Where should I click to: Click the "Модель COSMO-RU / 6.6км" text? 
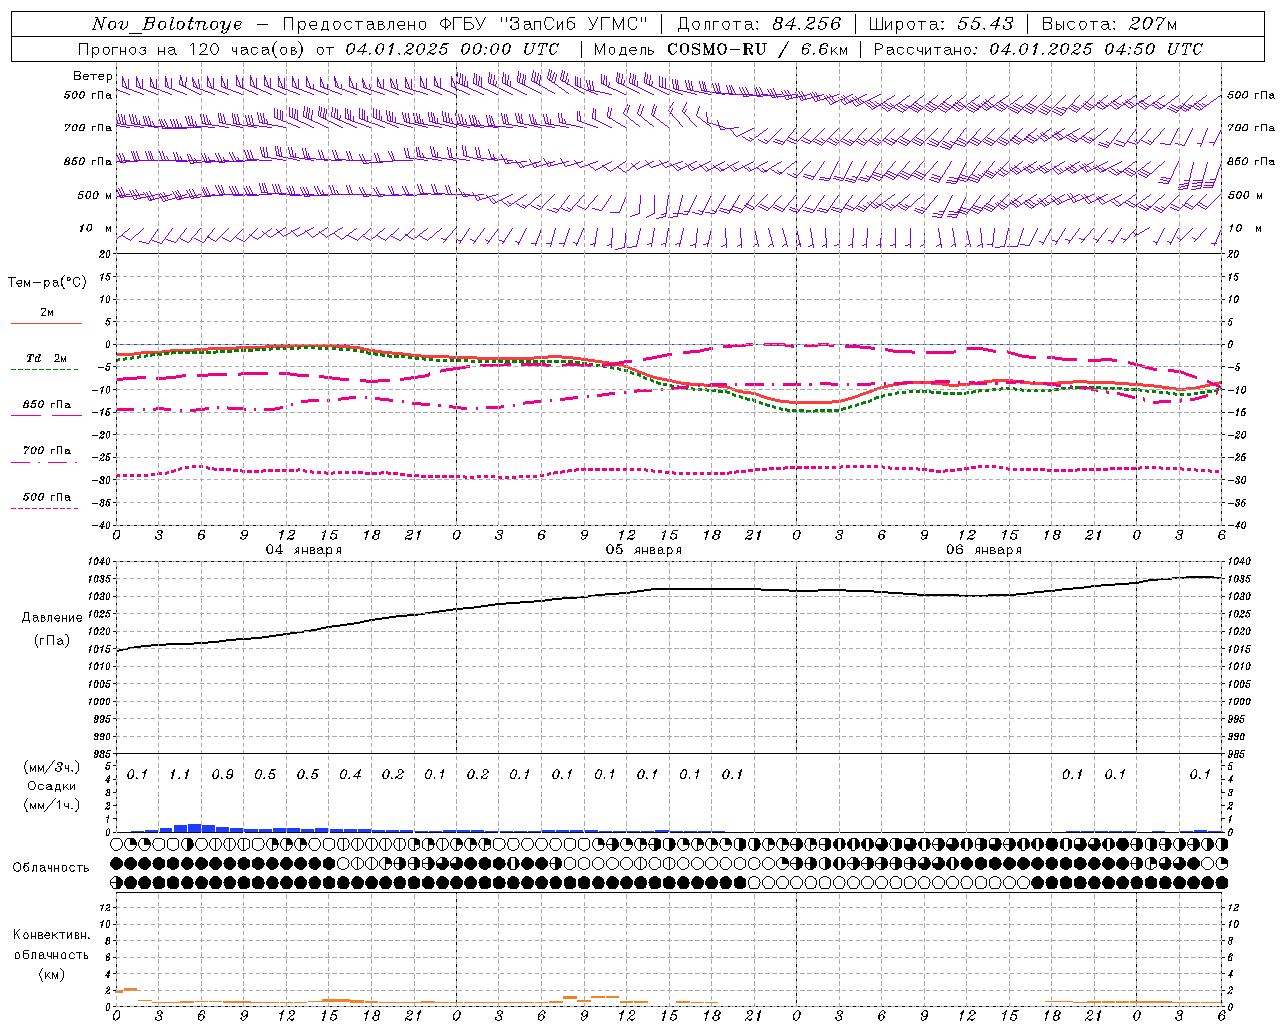click(x=721, y=49)
